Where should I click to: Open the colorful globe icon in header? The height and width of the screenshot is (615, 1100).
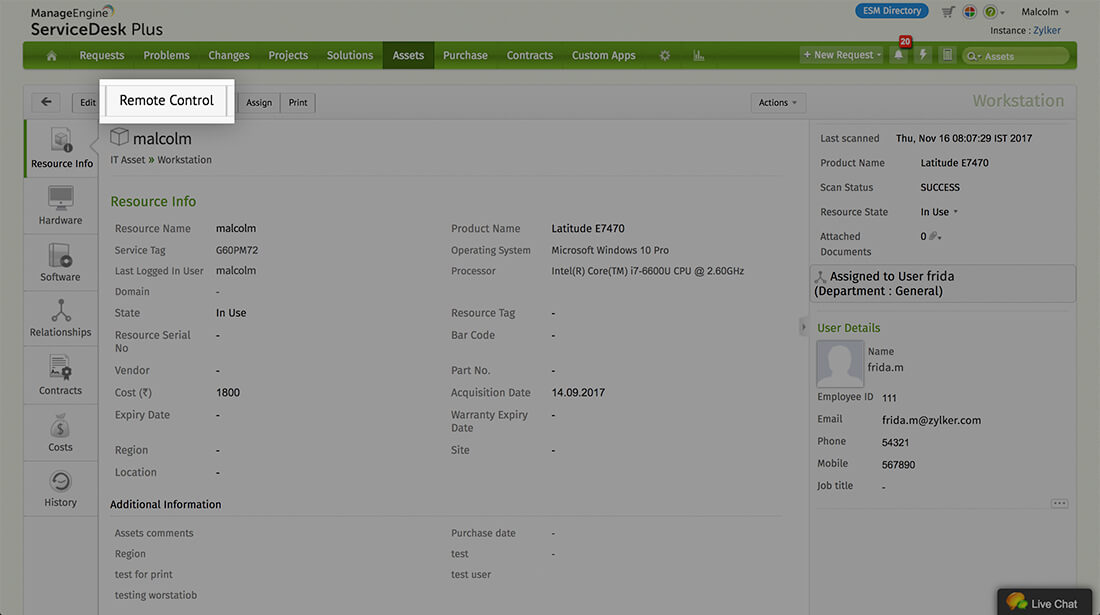point(970,12)
